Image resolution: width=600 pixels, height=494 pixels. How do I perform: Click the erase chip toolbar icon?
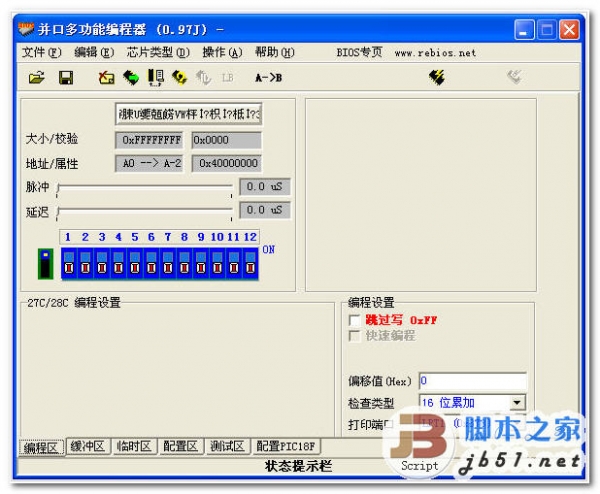click(x=106, y=78)
